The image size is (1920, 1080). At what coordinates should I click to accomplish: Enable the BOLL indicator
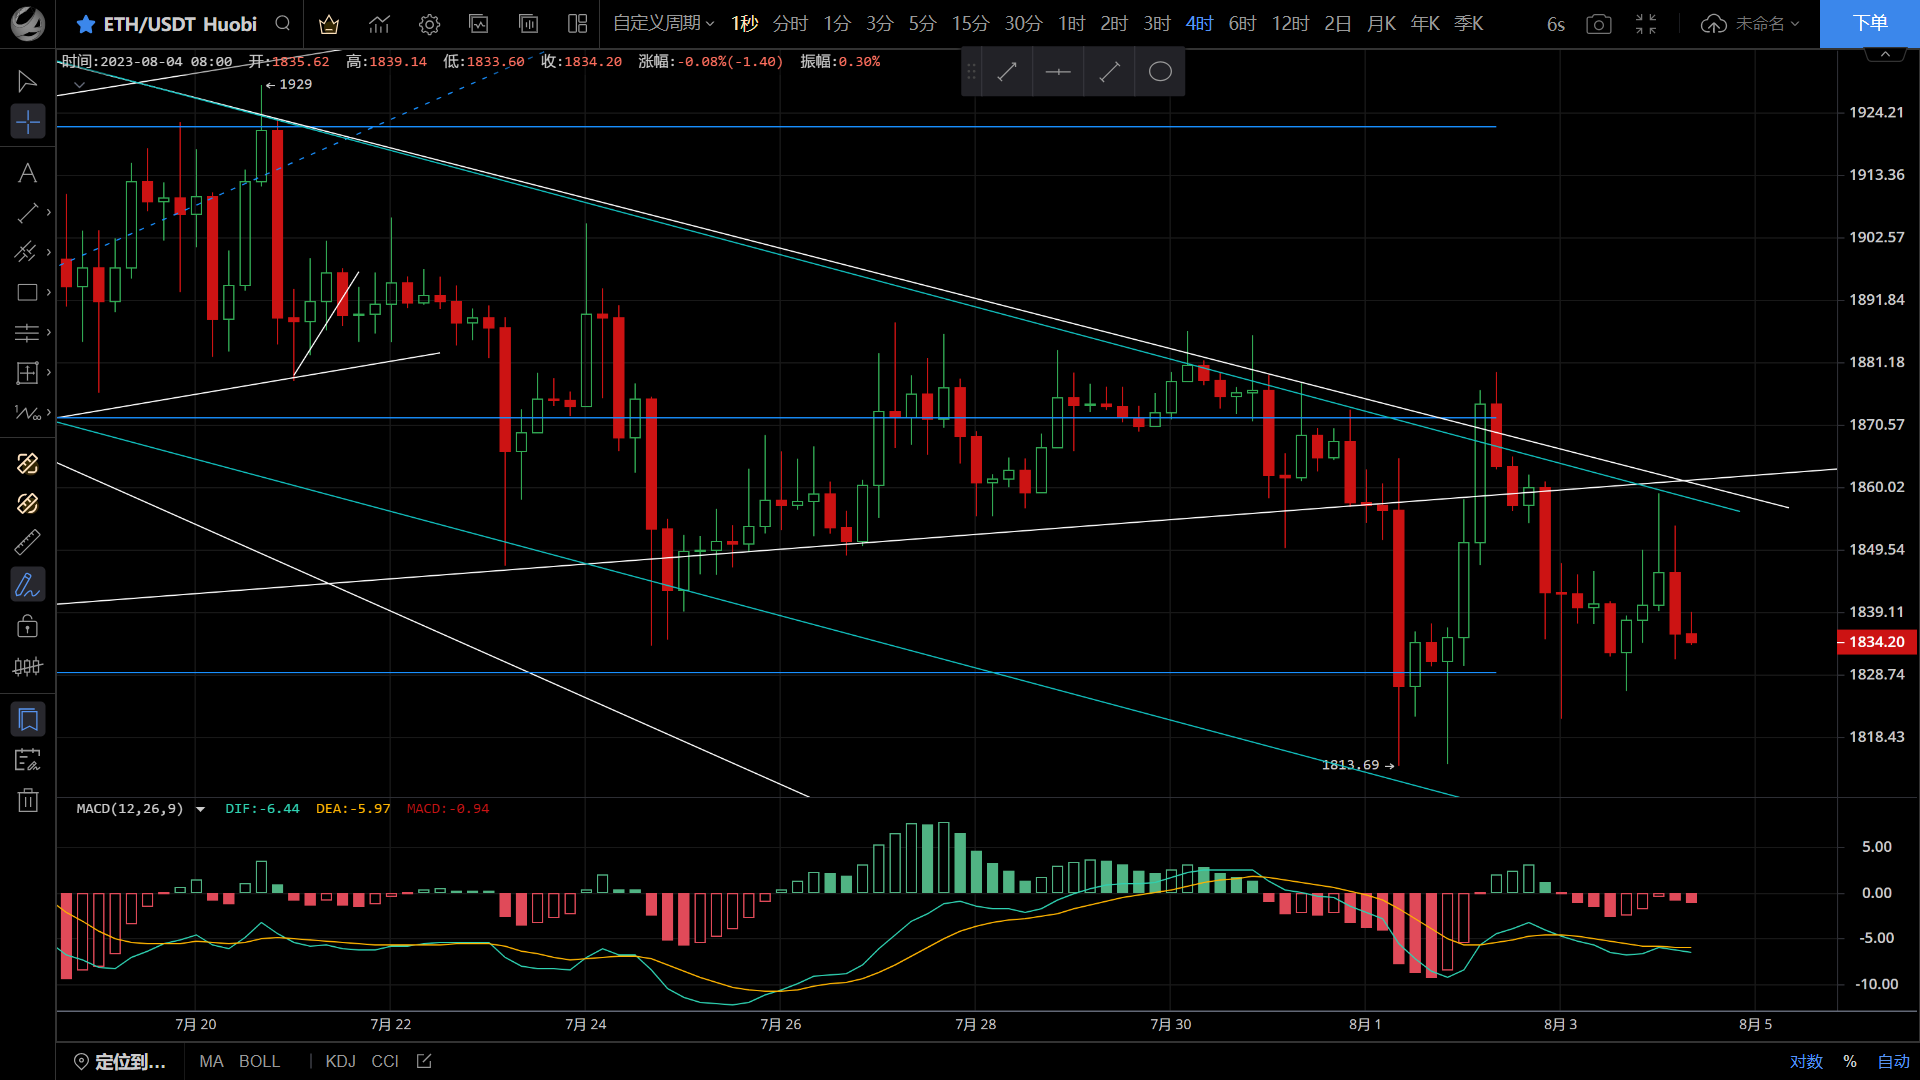coord(259,1061)
